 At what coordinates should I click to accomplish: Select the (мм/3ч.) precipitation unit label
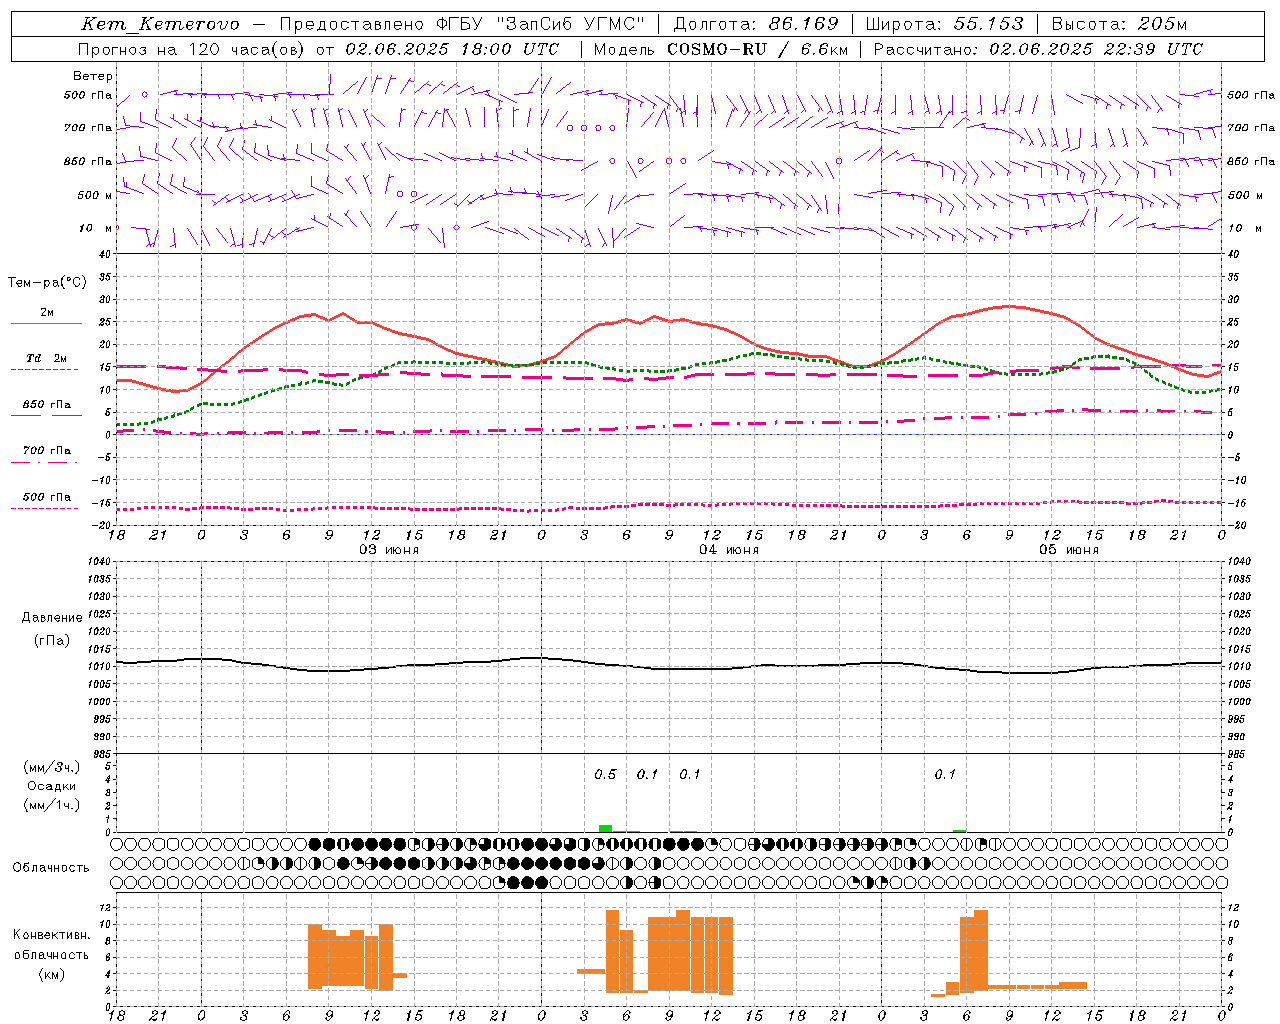[52, 767]
